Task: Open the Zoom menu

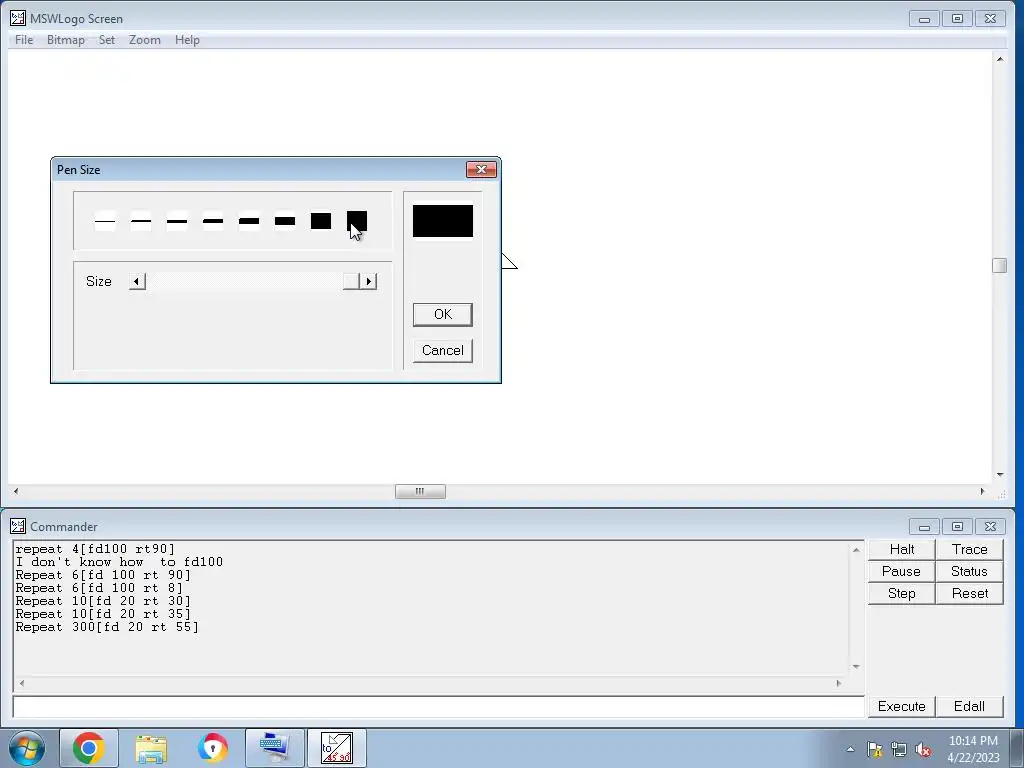Action: point(145,40)
